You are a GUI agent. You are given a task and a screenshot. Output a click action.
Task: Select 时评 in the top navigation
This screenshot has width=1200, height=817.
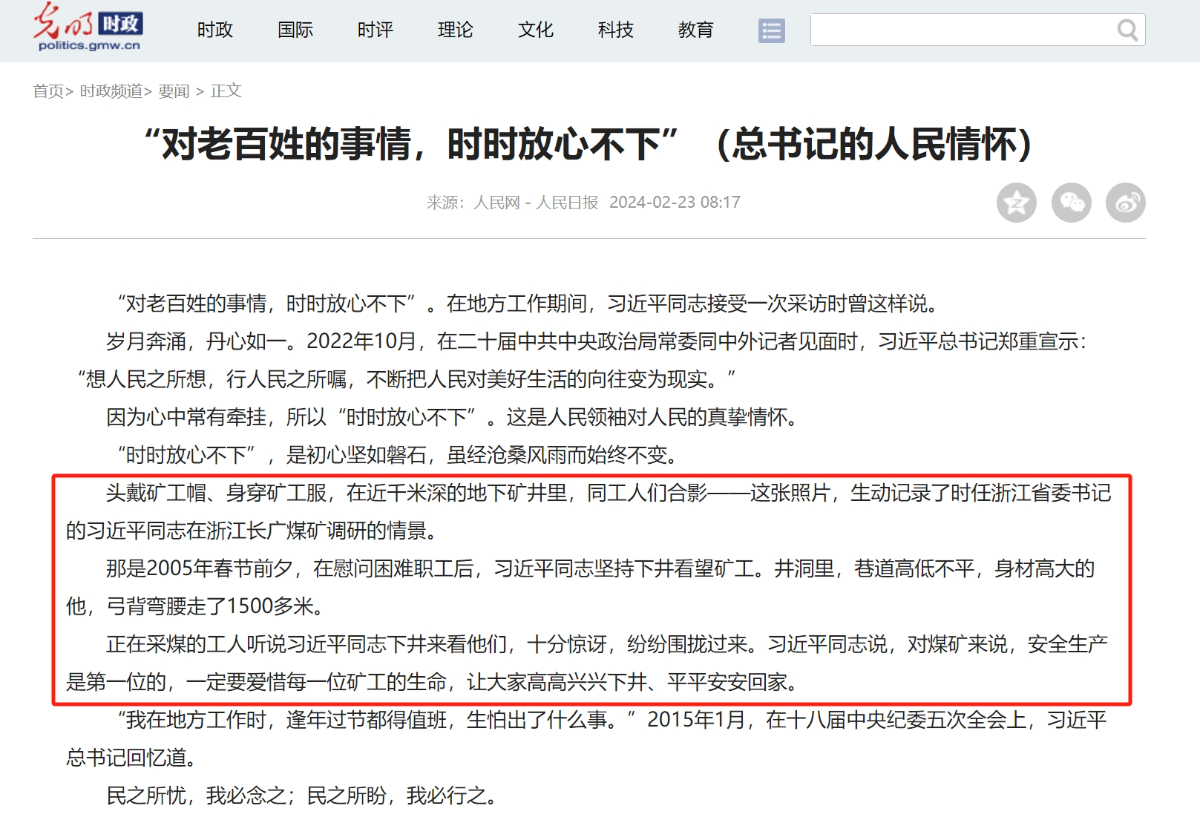click(375, 30)
